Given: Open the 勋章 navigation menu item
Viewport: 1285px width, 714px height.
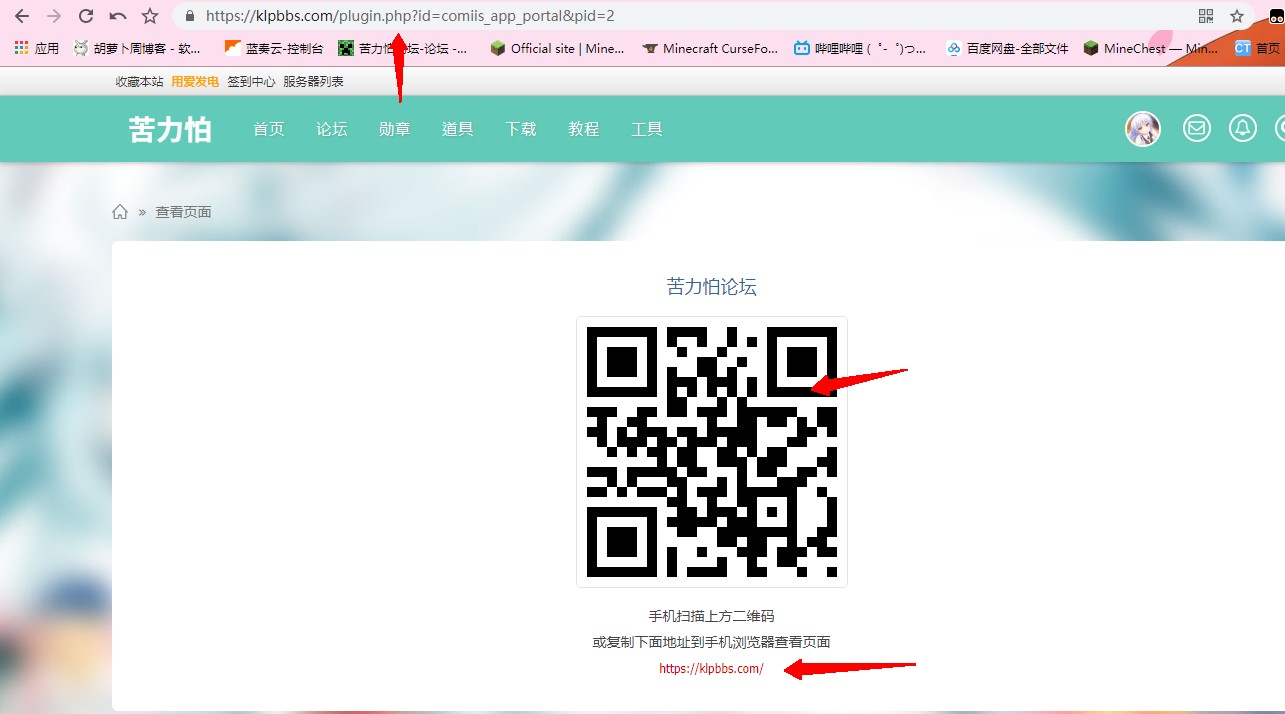Looking at the screenshot, I should coord(395,129).
